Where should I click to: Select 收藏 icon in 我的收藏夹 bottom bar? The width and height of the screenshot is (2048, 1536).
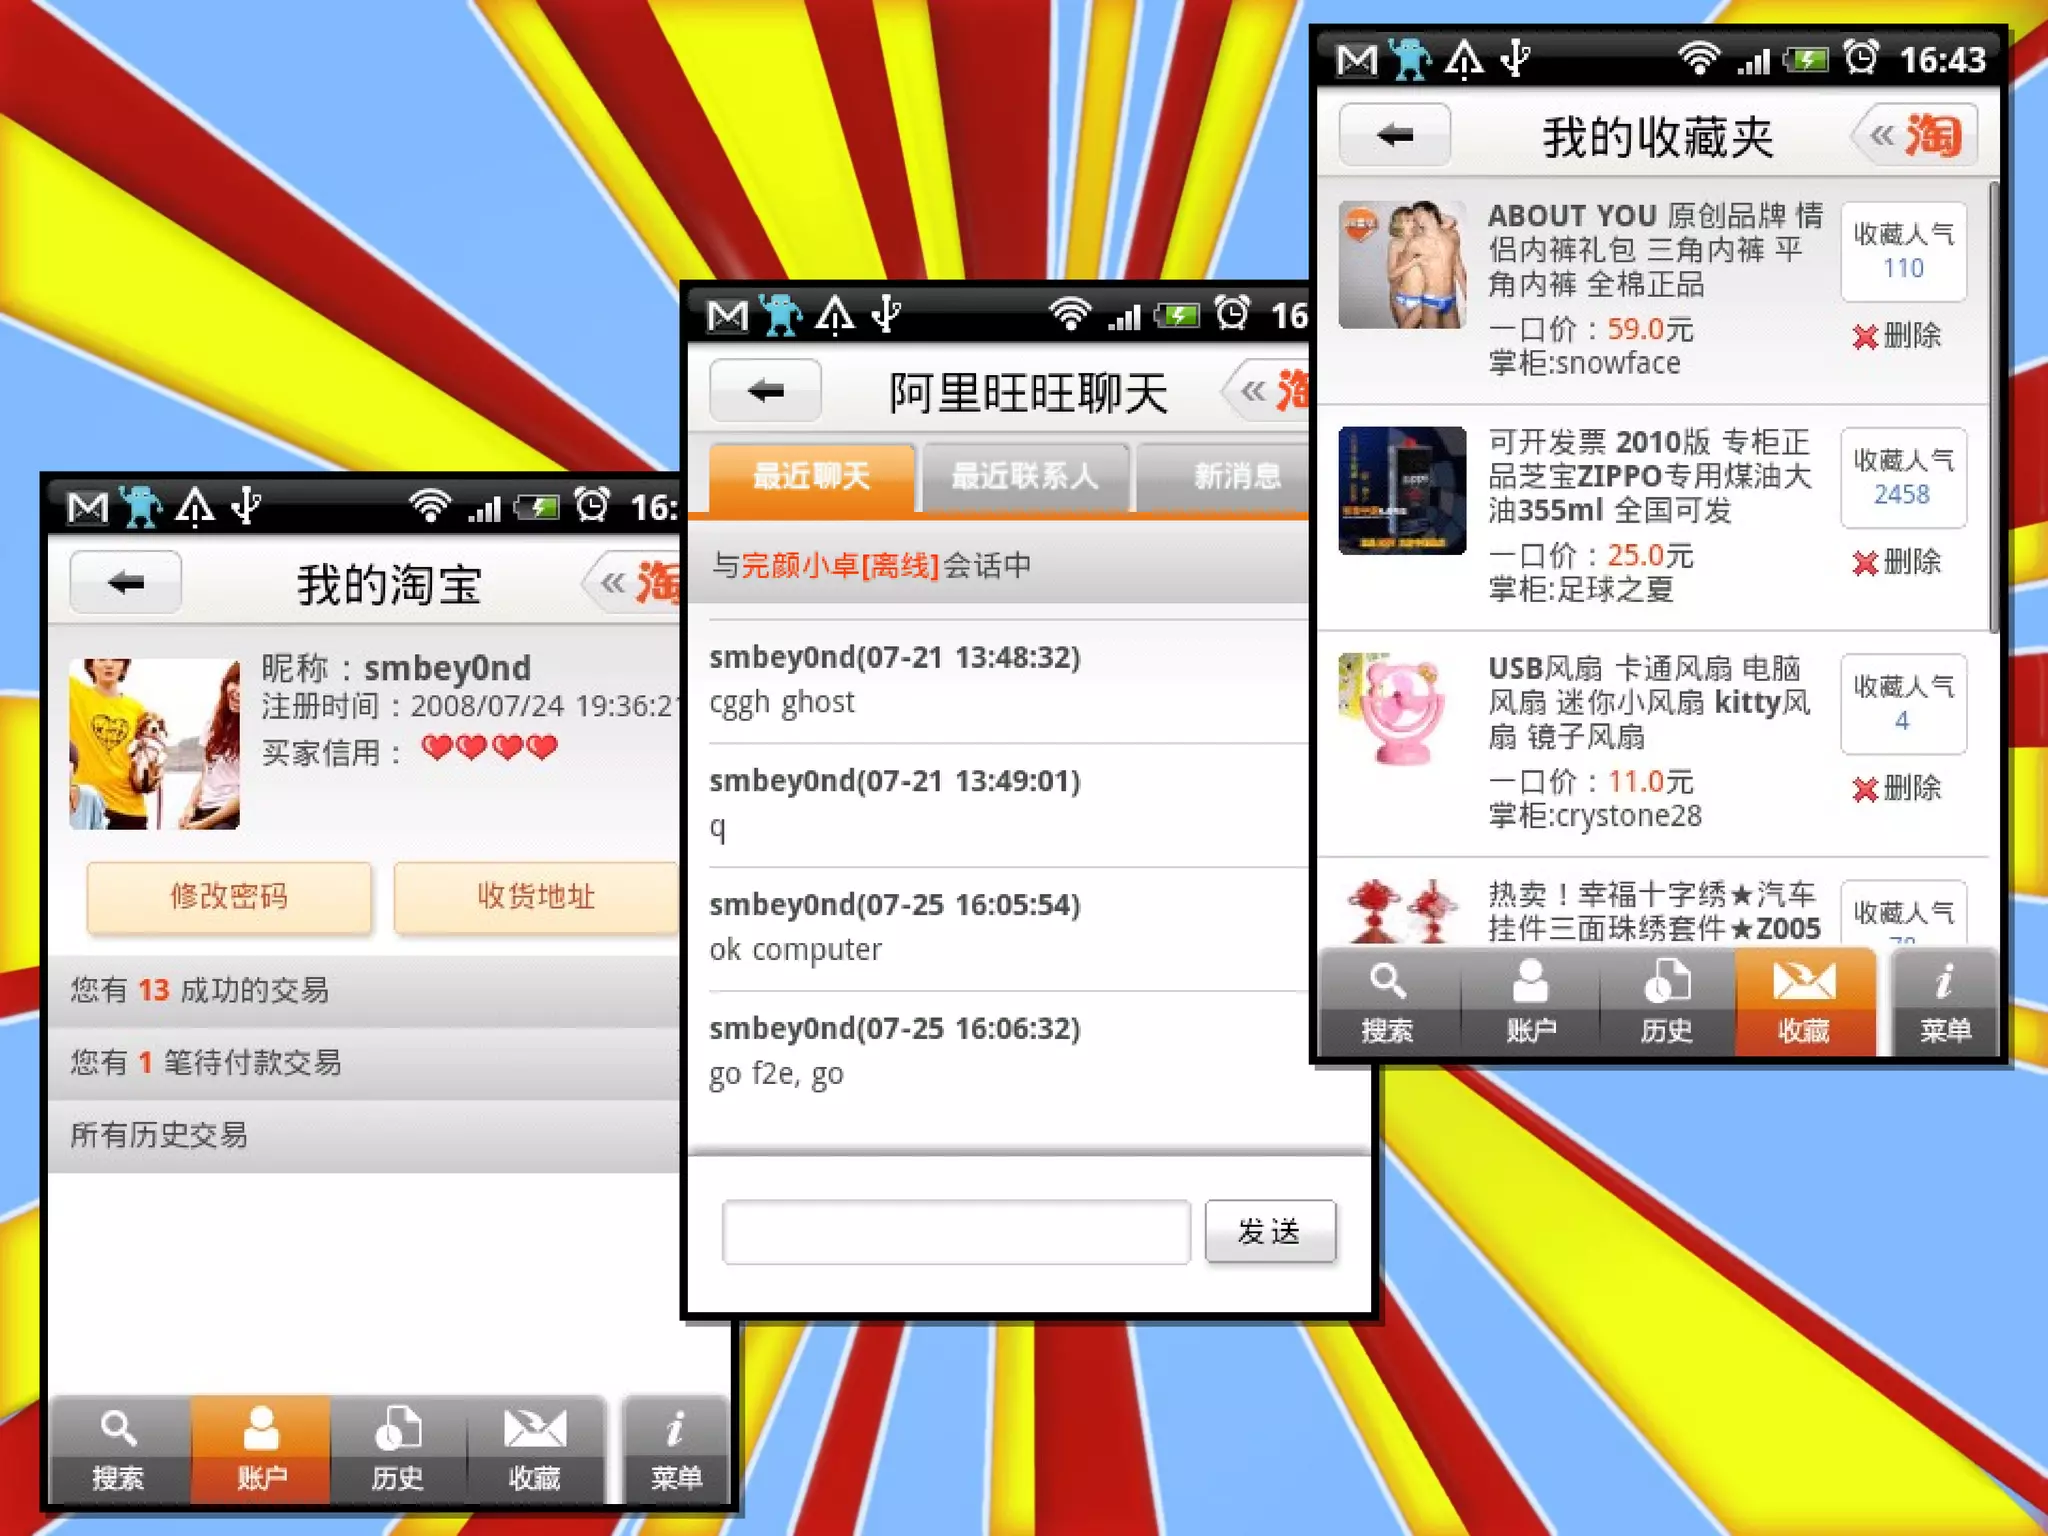coord(1805,1003)
